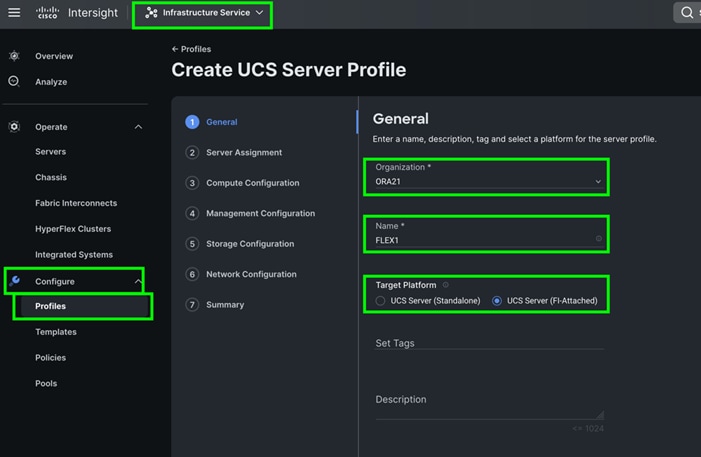Image resolution: width=701 pixels, height=457 pixels.
Task: Open Chassis under Operate
Action: tap(51, 177)
